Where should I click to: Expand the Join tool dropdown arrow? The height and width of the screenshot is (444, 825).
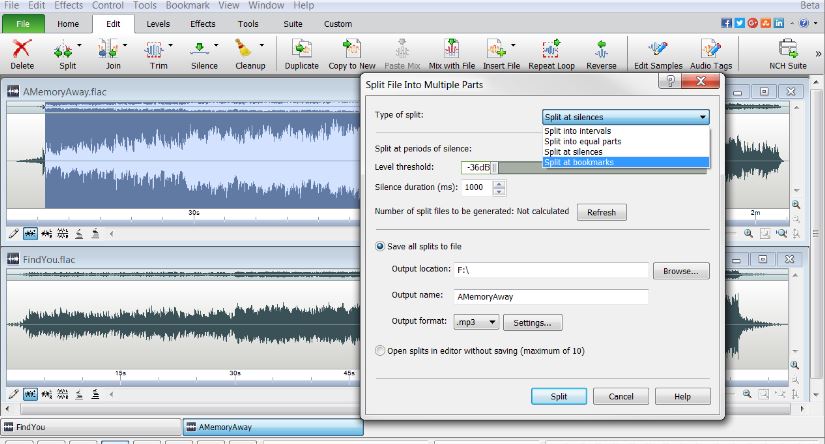point(125,46)
